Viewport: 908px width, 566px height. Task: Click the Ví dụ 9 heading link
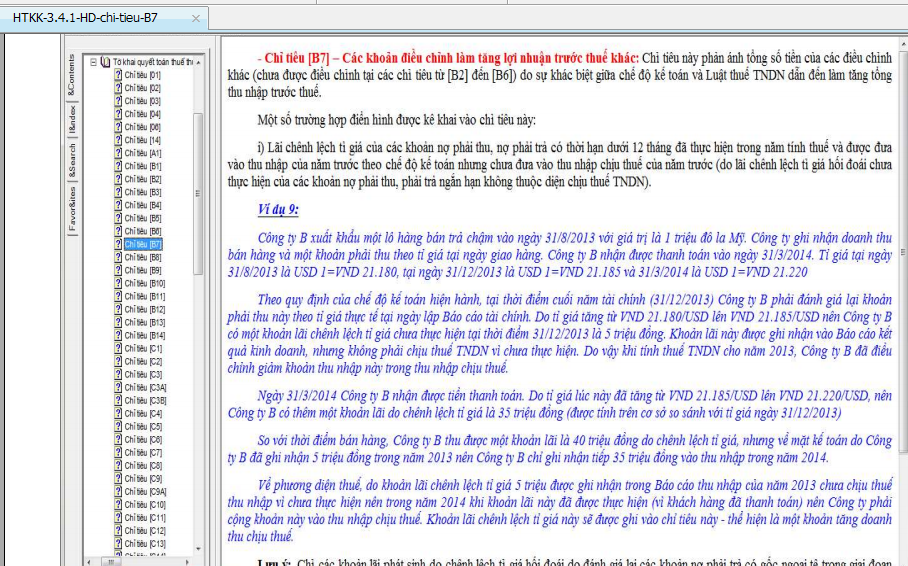pyautogui.click(x=278, y=209)
